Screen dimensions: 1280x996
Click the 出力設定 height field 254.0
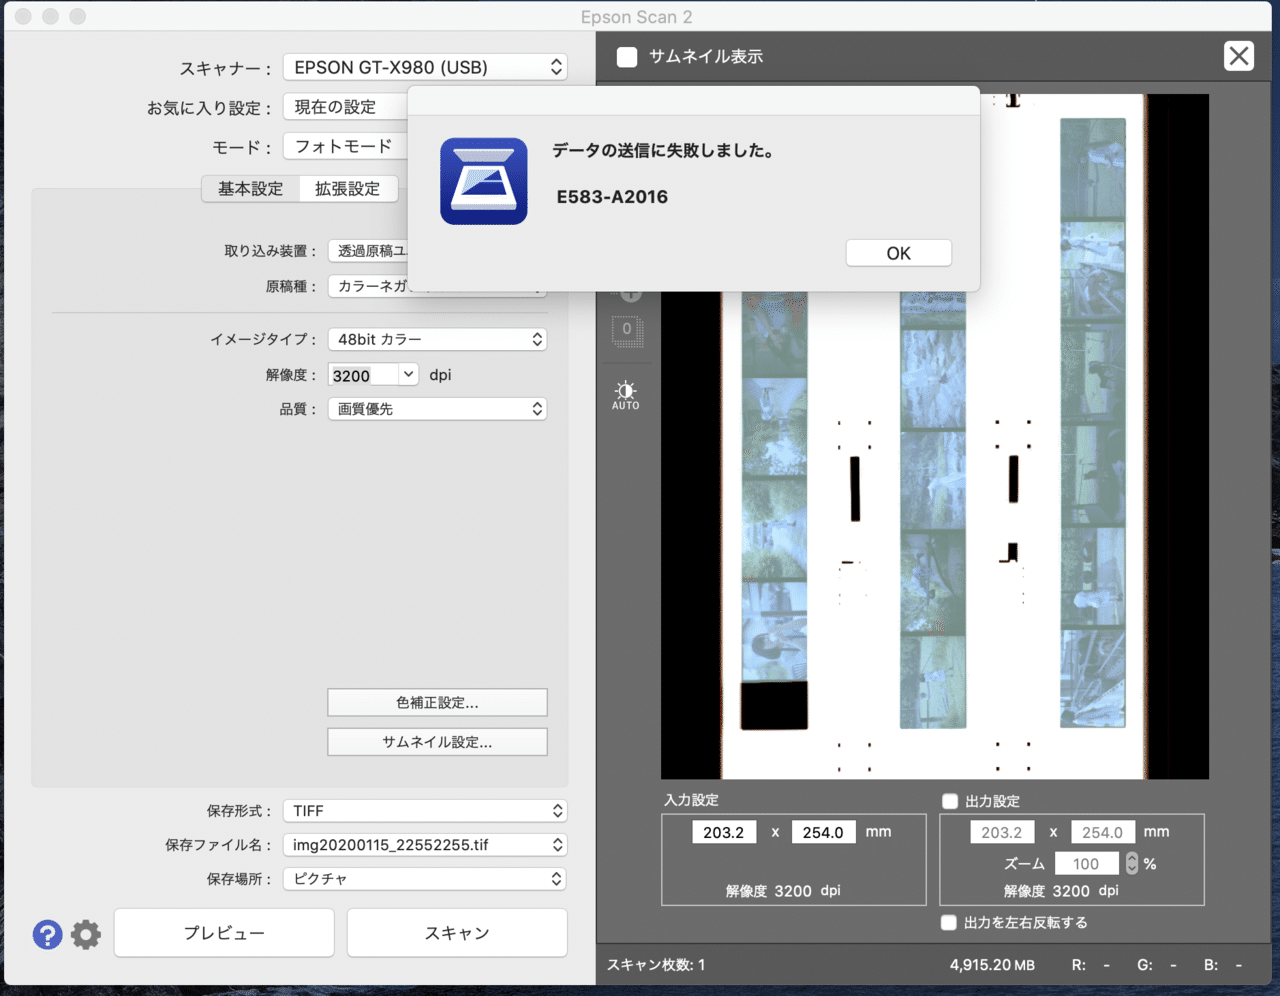tap(1103, 832)
